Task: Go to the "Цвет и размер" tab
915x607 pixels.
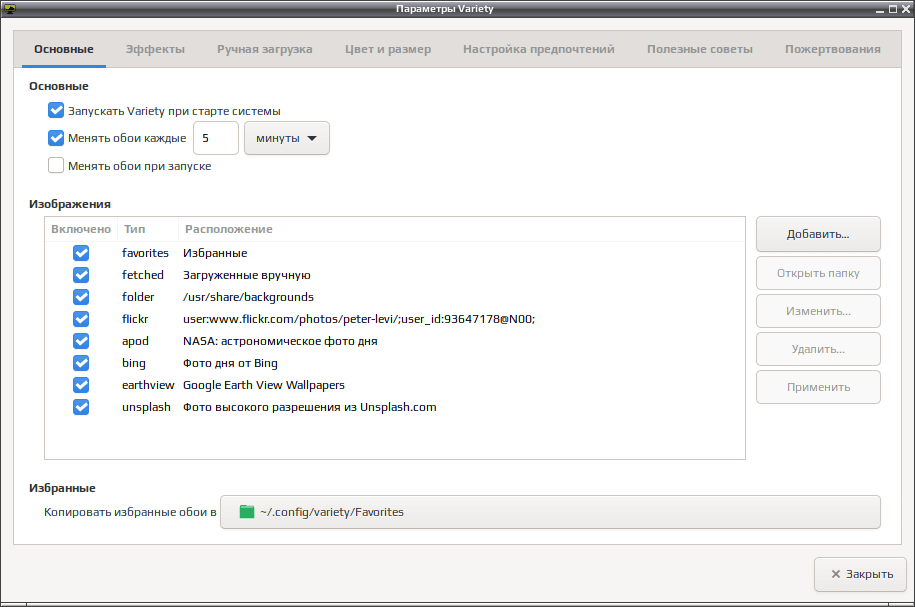Action: coord(387,49)
